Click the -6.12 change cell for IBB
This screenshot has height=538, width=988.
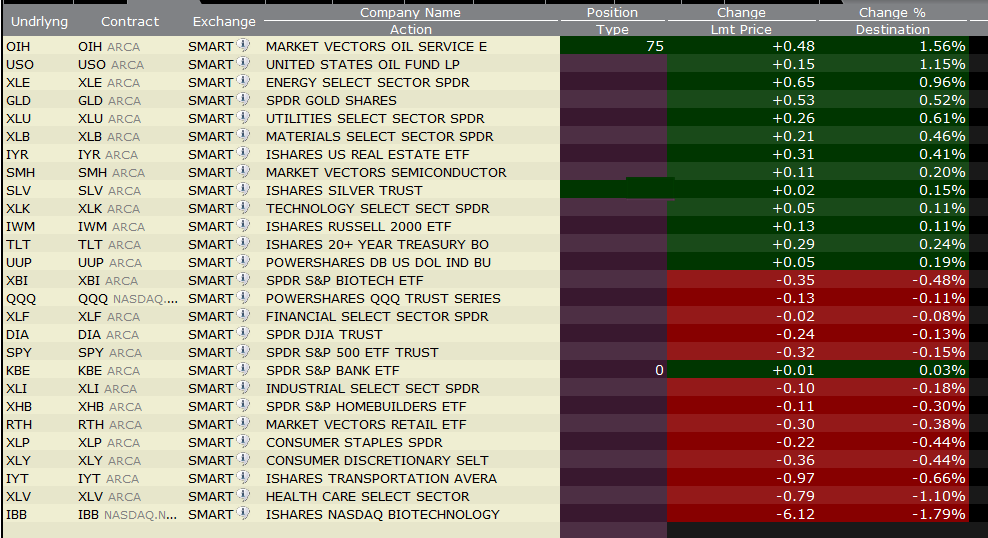[795, 515]
